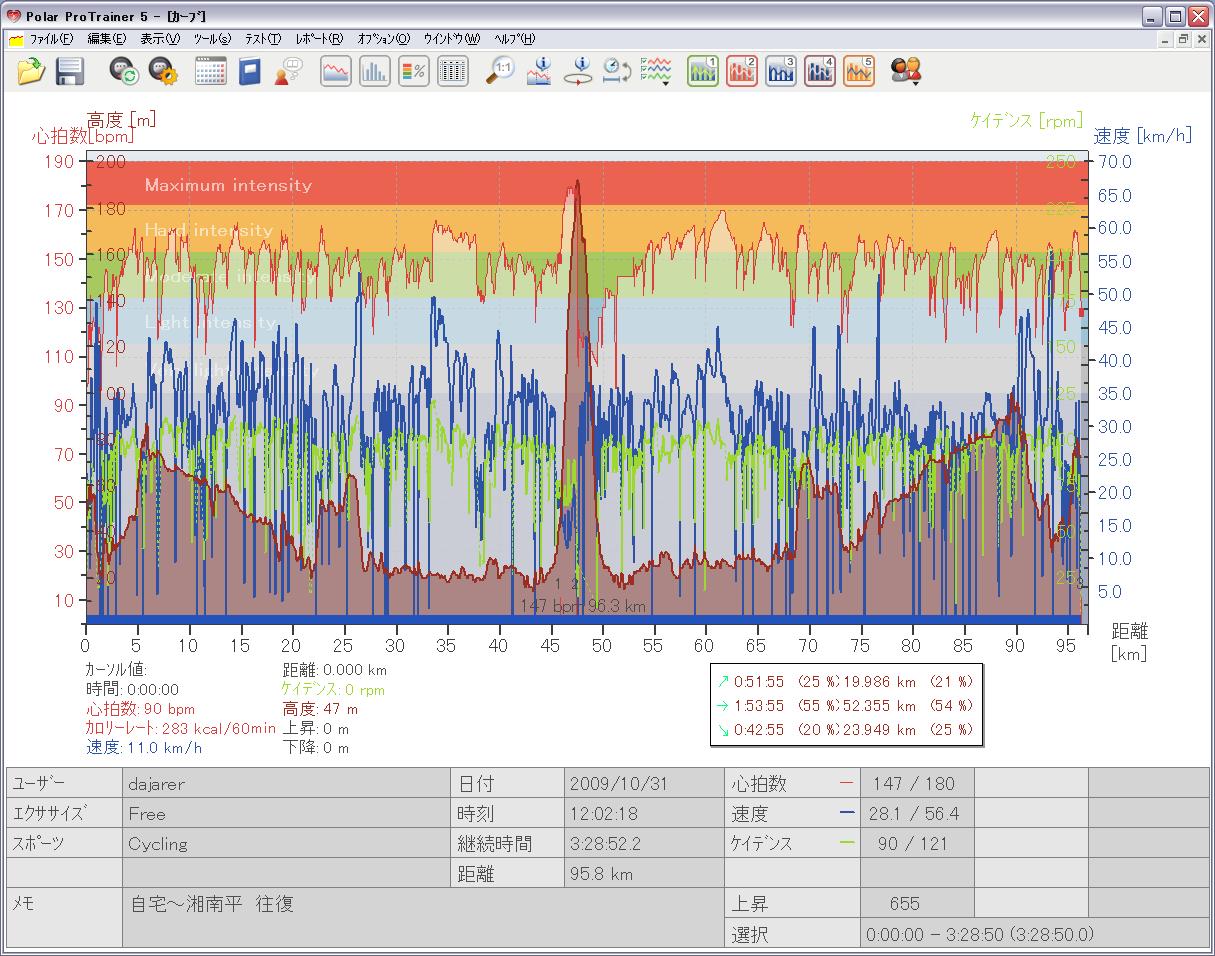Open watch connection settings gear icon
Image resolution: width=1215 pixels, height=956 pixels.
click(x=162, y=71)
